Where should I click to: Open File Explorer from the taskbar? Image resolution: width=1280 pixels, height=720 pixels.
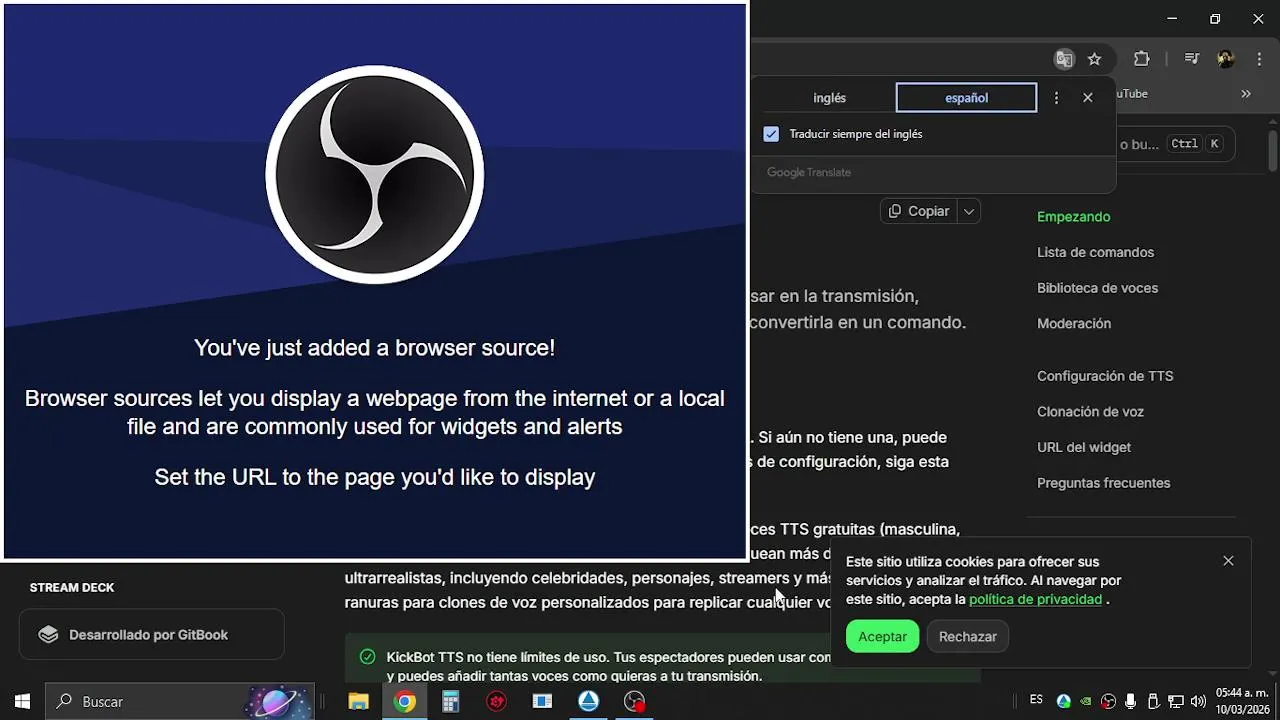[358, 702]
